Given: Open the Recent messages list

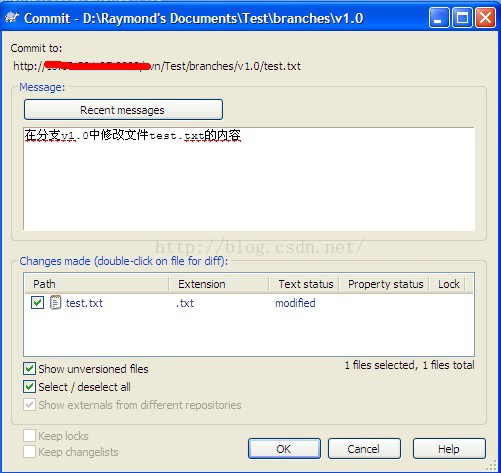Looking at the screenshot, I should pyautogui.click(x=123, y=110).
